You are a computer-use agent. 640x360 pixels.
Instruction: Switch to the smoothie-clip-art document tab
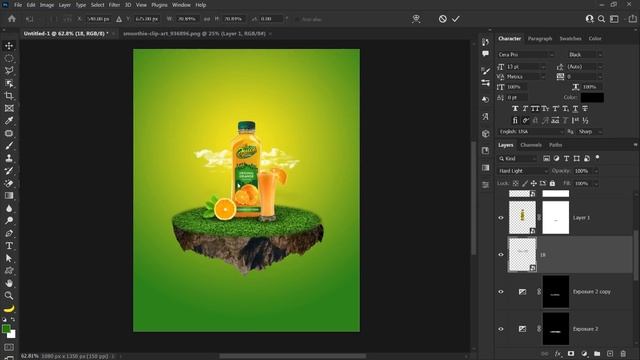click(x=194, y=33)
